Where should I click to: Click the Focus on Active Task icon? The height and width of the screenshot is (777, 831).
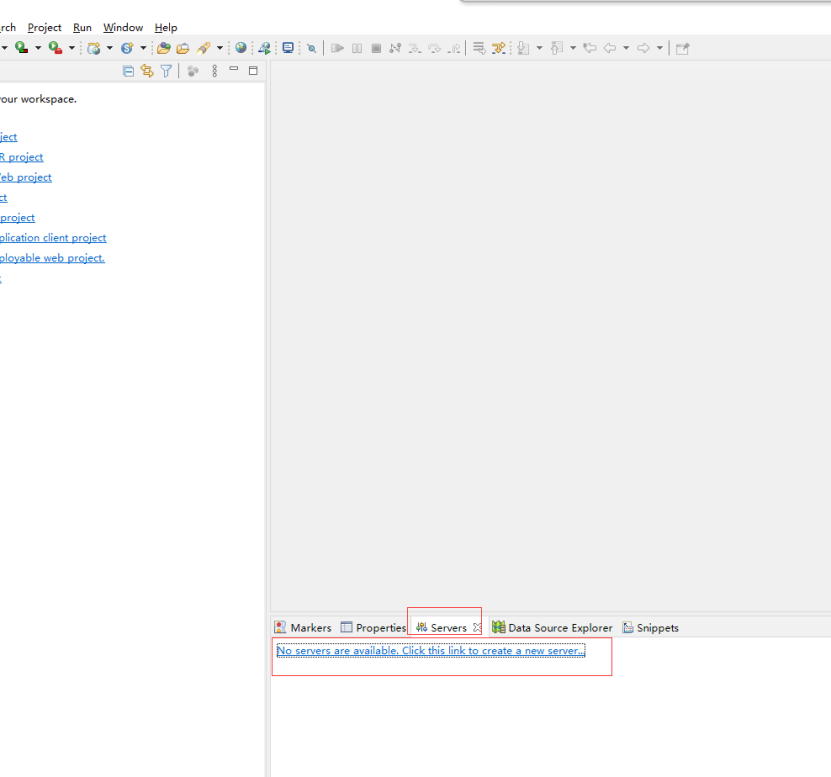coord(193,71)
